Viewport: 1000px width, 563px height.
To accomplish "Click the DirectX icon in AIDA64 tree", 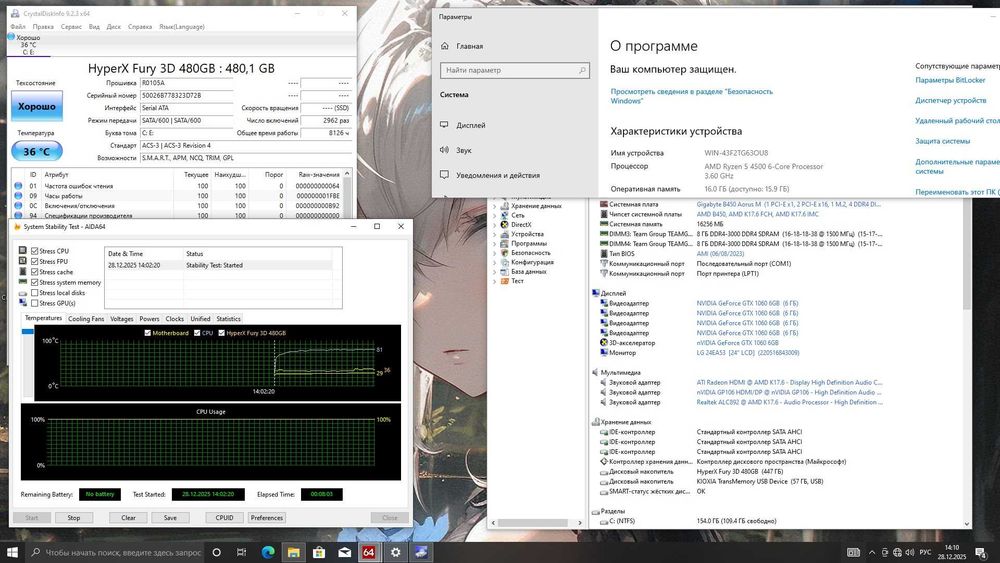I will click(x=504, y=224).
